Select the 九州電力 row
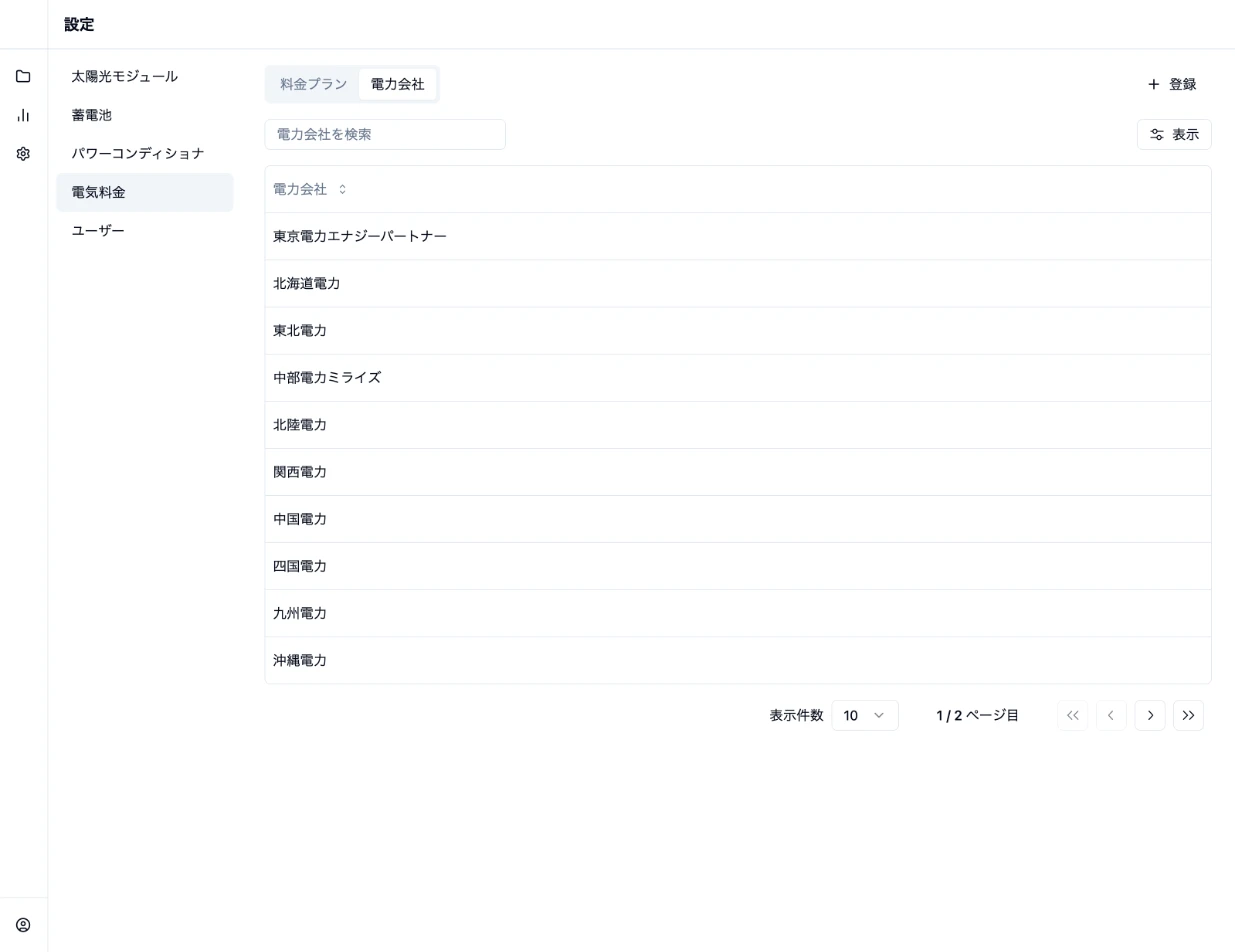 tap(738, 613)
